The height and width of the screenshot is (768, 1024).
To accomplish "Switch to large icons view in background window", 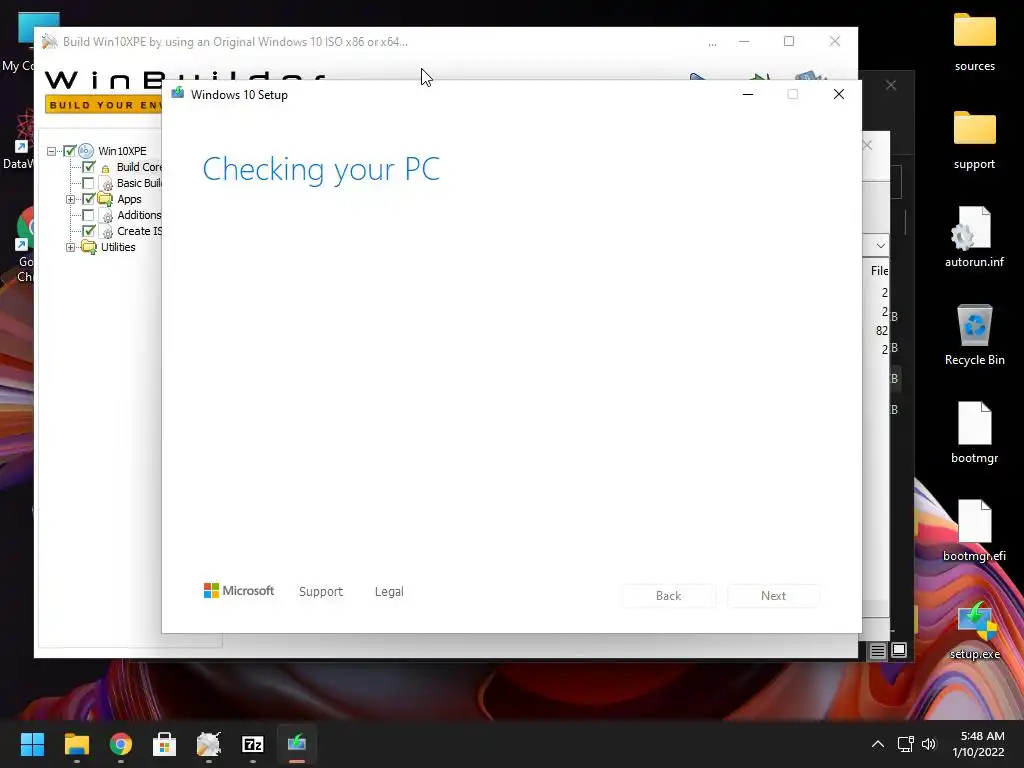I will 899,650.
